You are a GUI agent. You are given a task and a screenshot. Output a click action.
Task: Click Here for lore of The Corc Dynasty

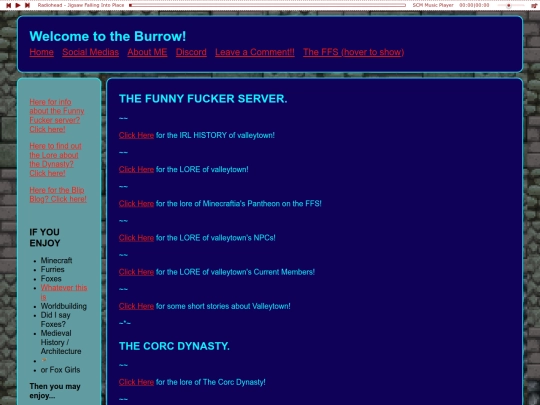coord(136,382)
